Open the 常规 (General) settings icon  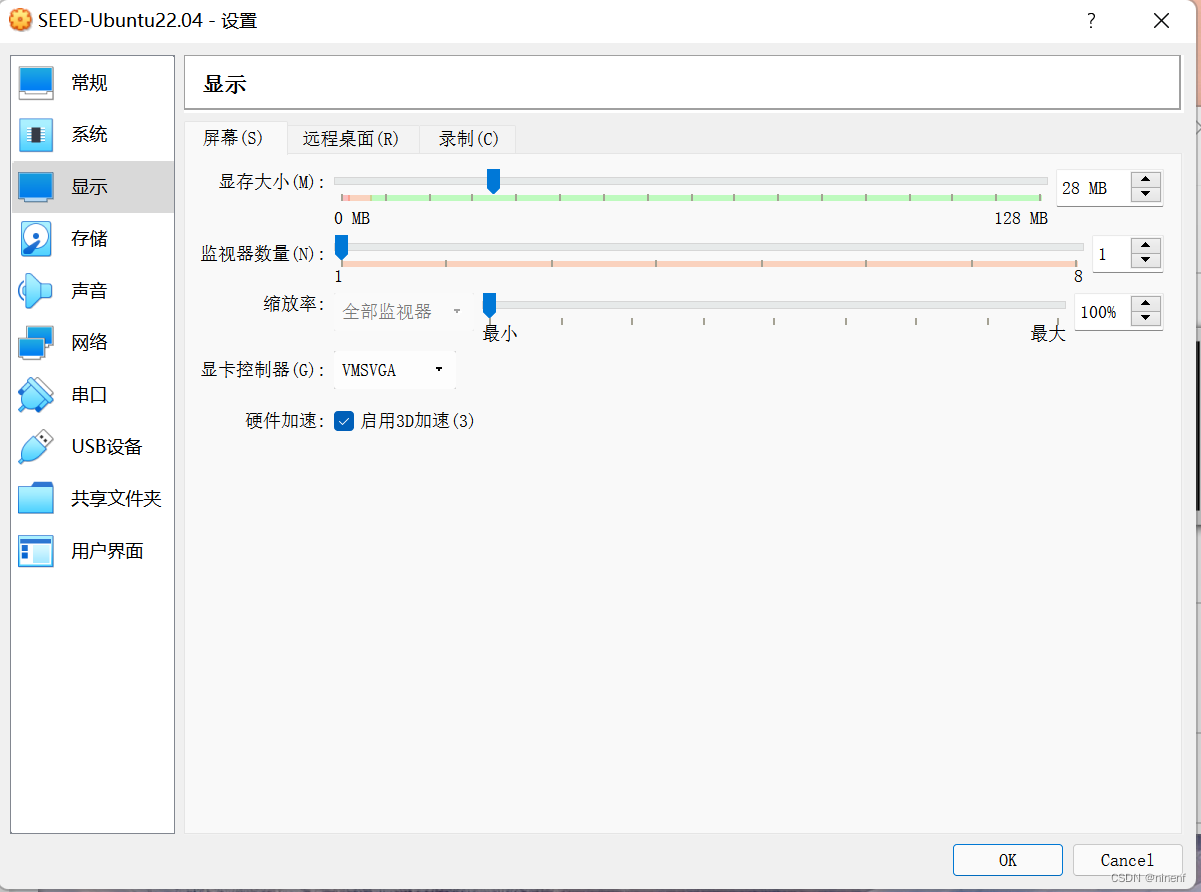[x=36, y=83]
